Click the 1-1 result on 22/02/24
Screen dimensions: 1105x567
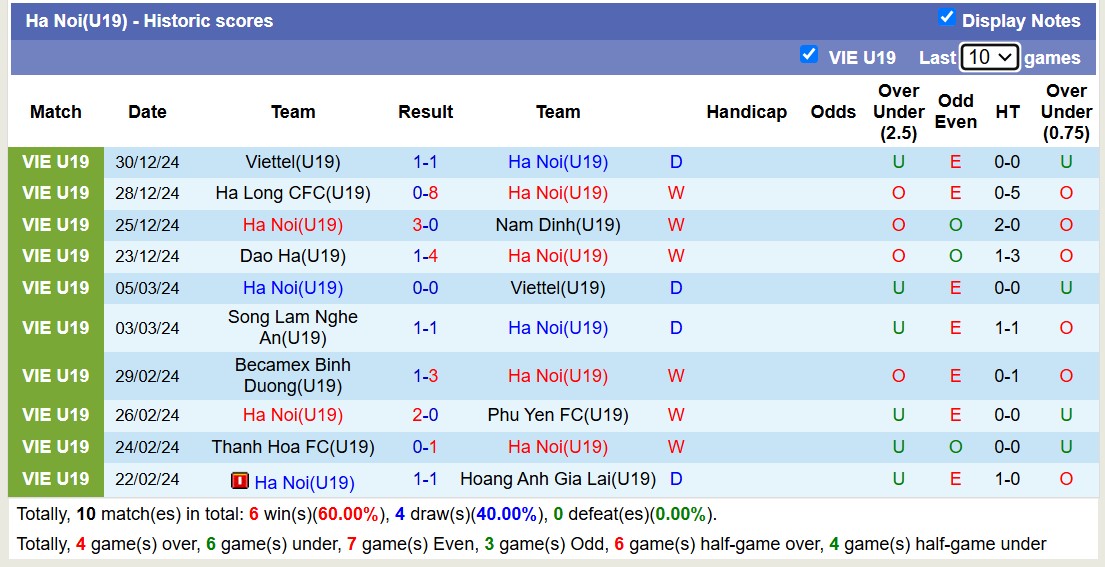click(426, 479)
